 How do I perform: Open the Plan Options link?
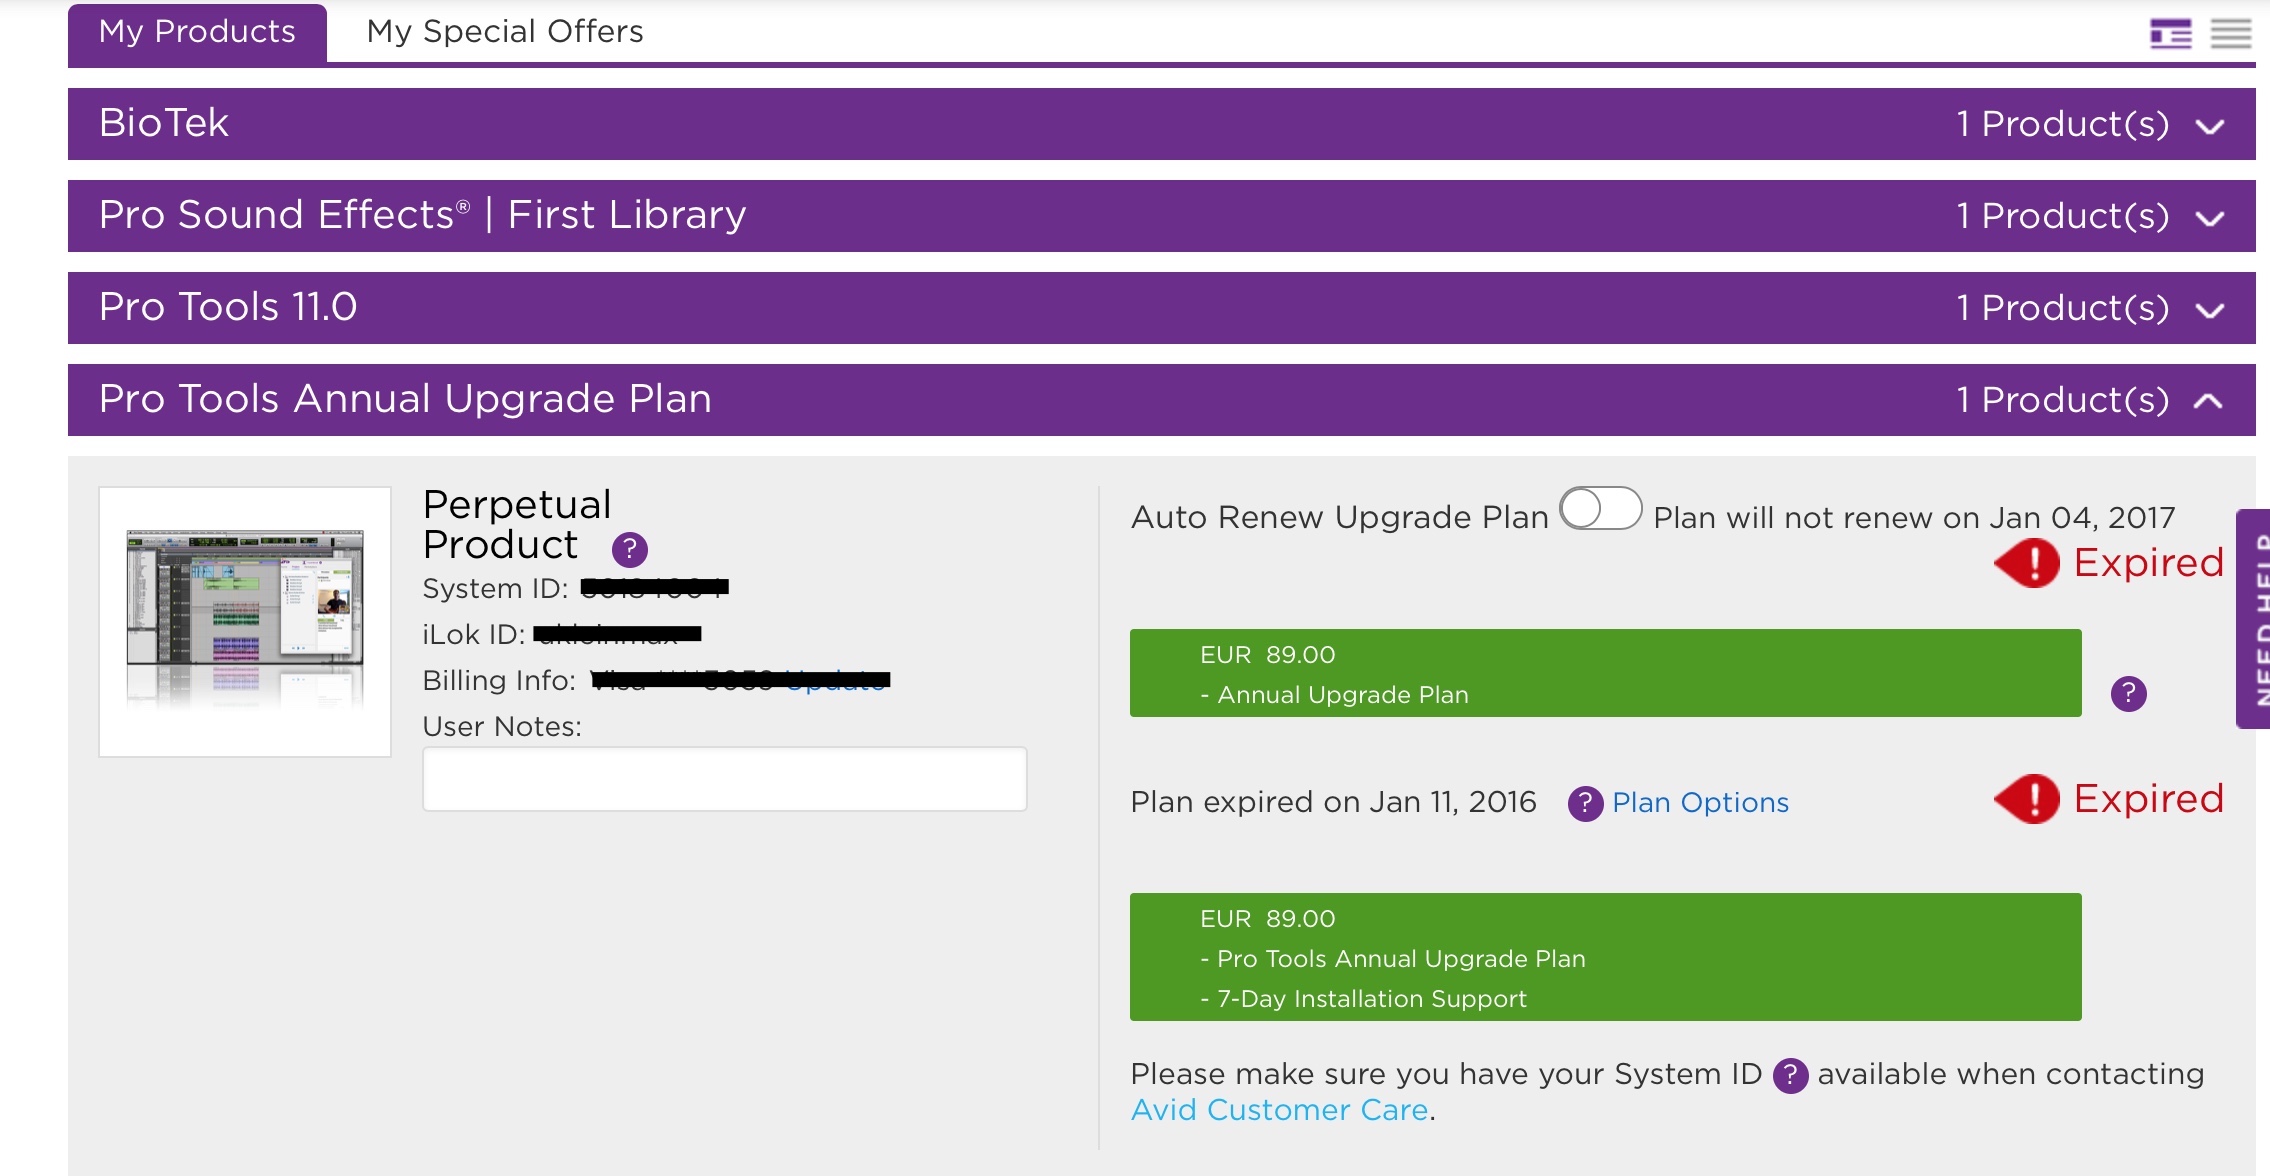1700,803
